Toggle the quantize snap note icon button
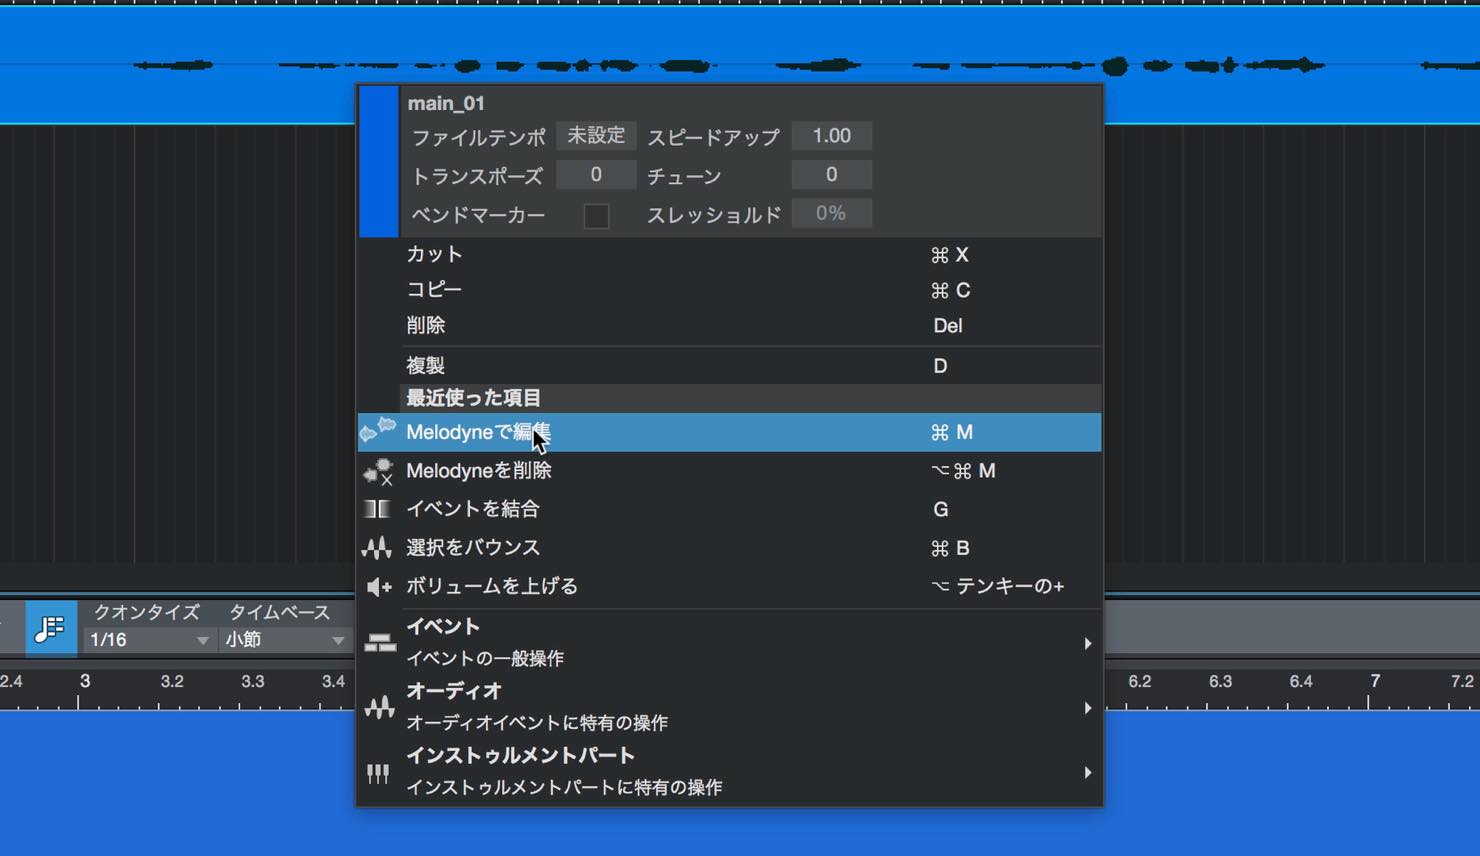1480x856 pixels. 51,628
